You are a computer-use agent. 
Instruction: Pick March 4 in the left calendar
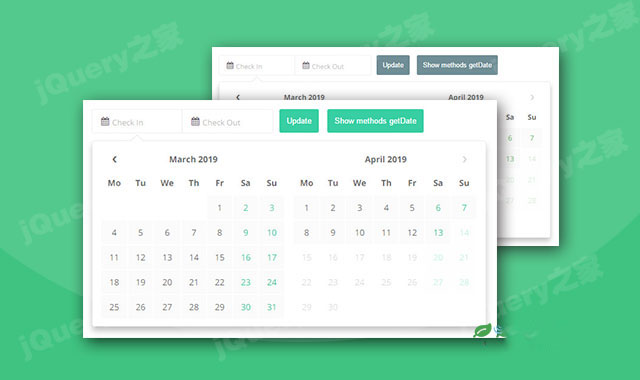[x=114, y=233]
